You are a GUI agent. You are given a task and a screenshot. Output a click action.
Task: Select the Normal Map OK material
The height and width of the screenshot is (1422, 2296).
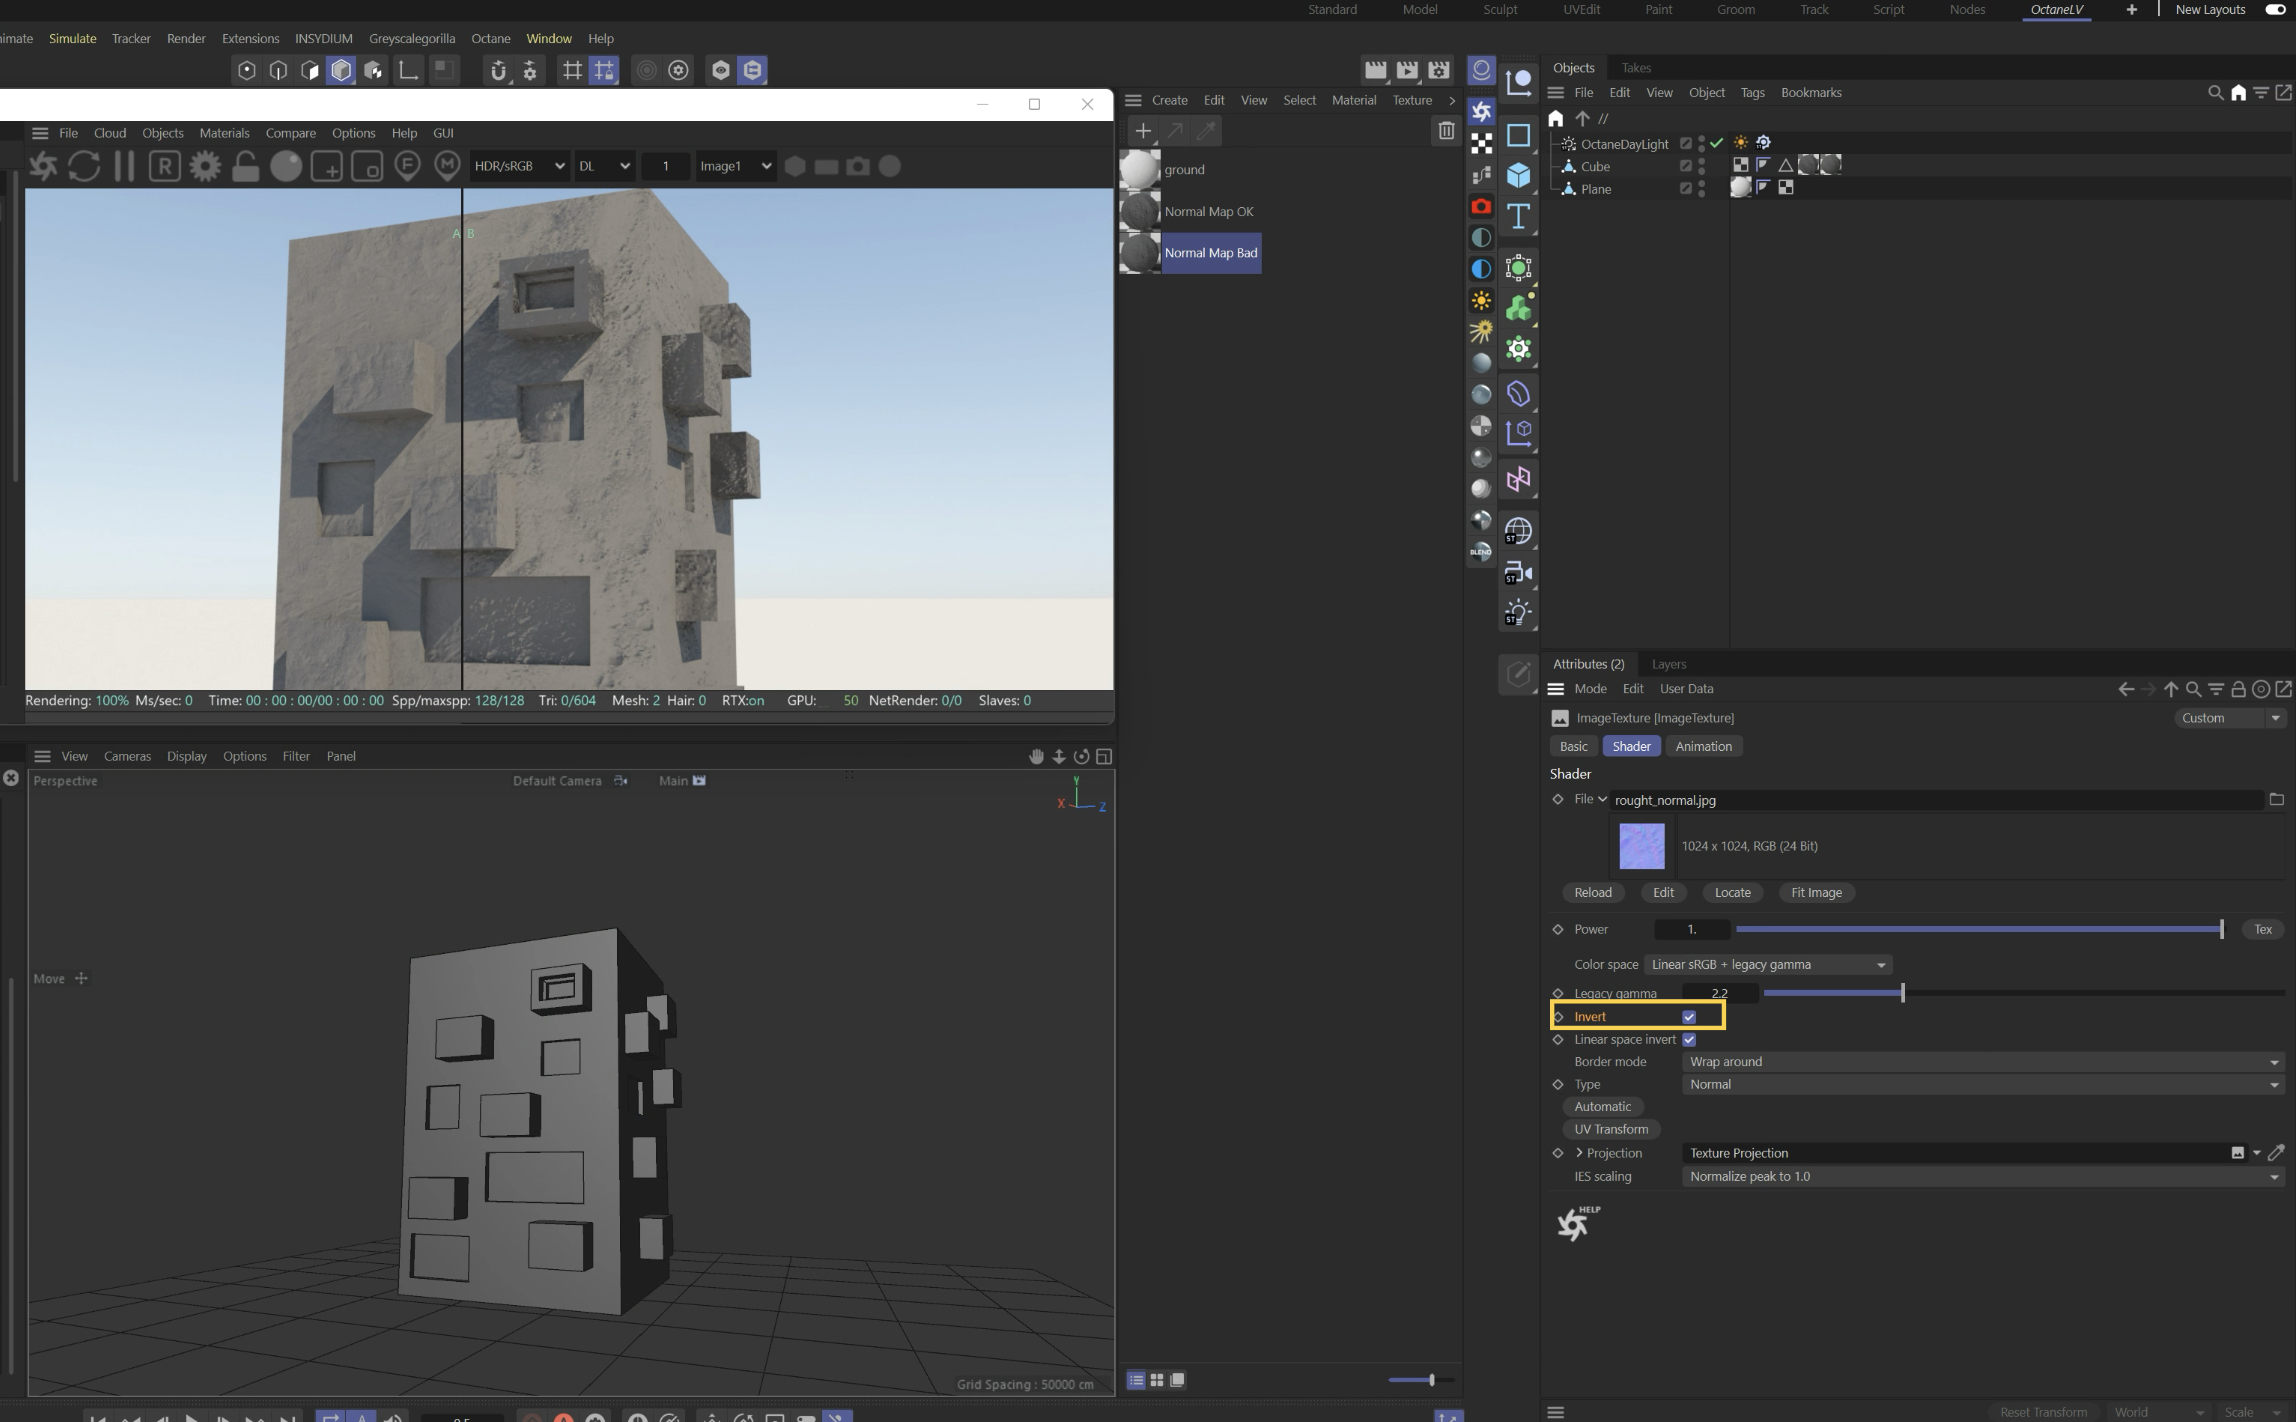tap(1208, 211)
